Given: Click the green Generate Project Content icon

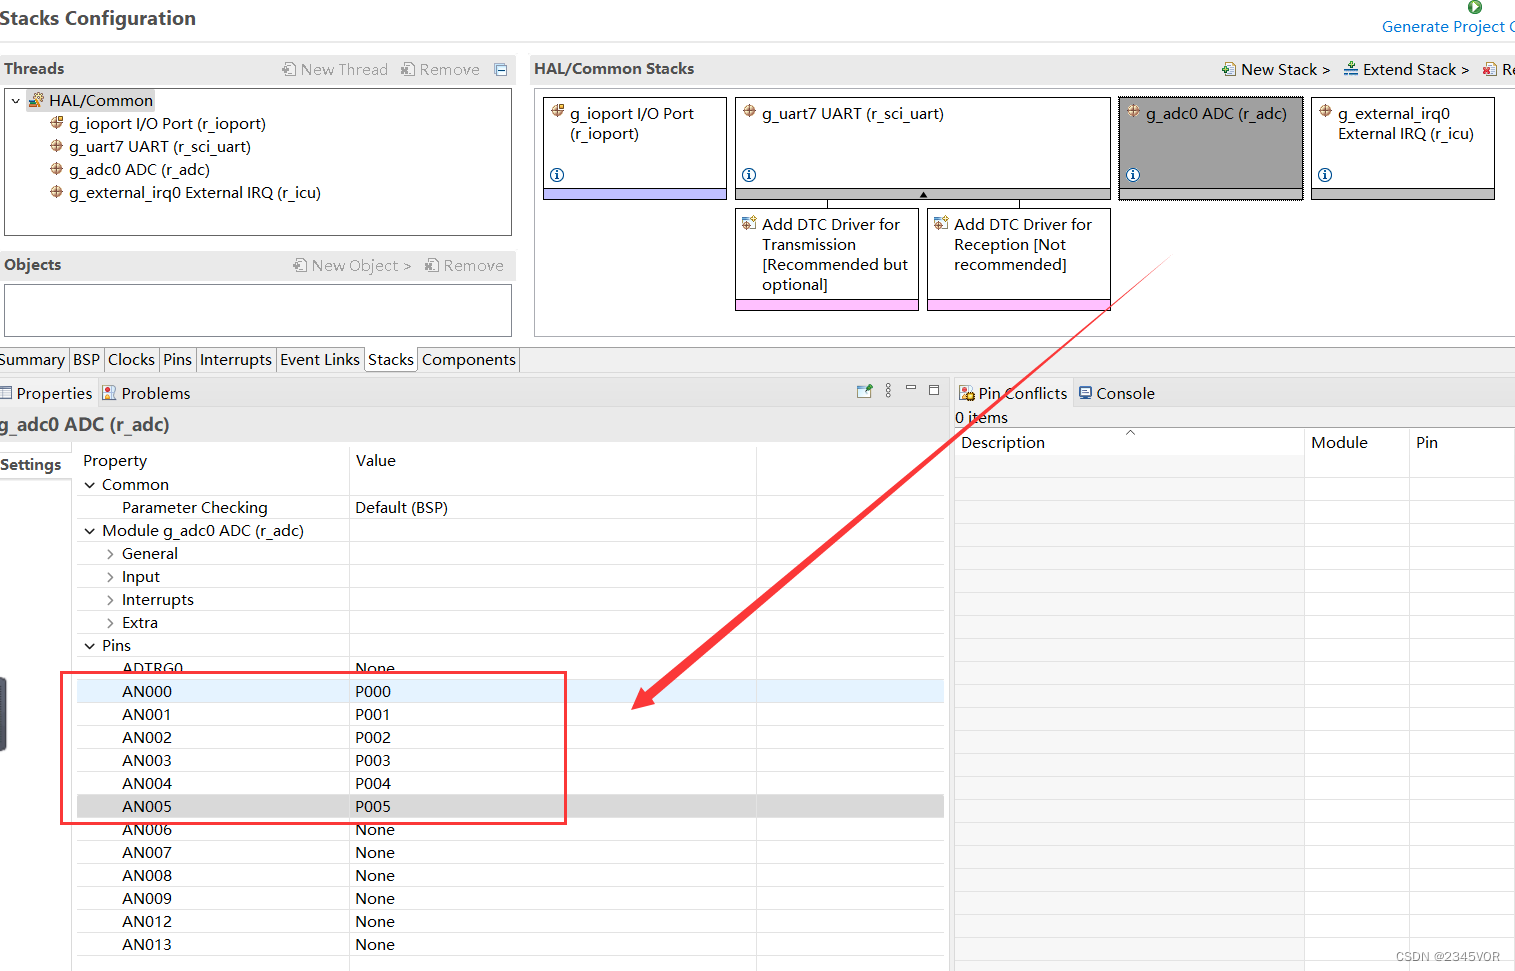Looking at the screenshot, I should [x=1474, y=7].
